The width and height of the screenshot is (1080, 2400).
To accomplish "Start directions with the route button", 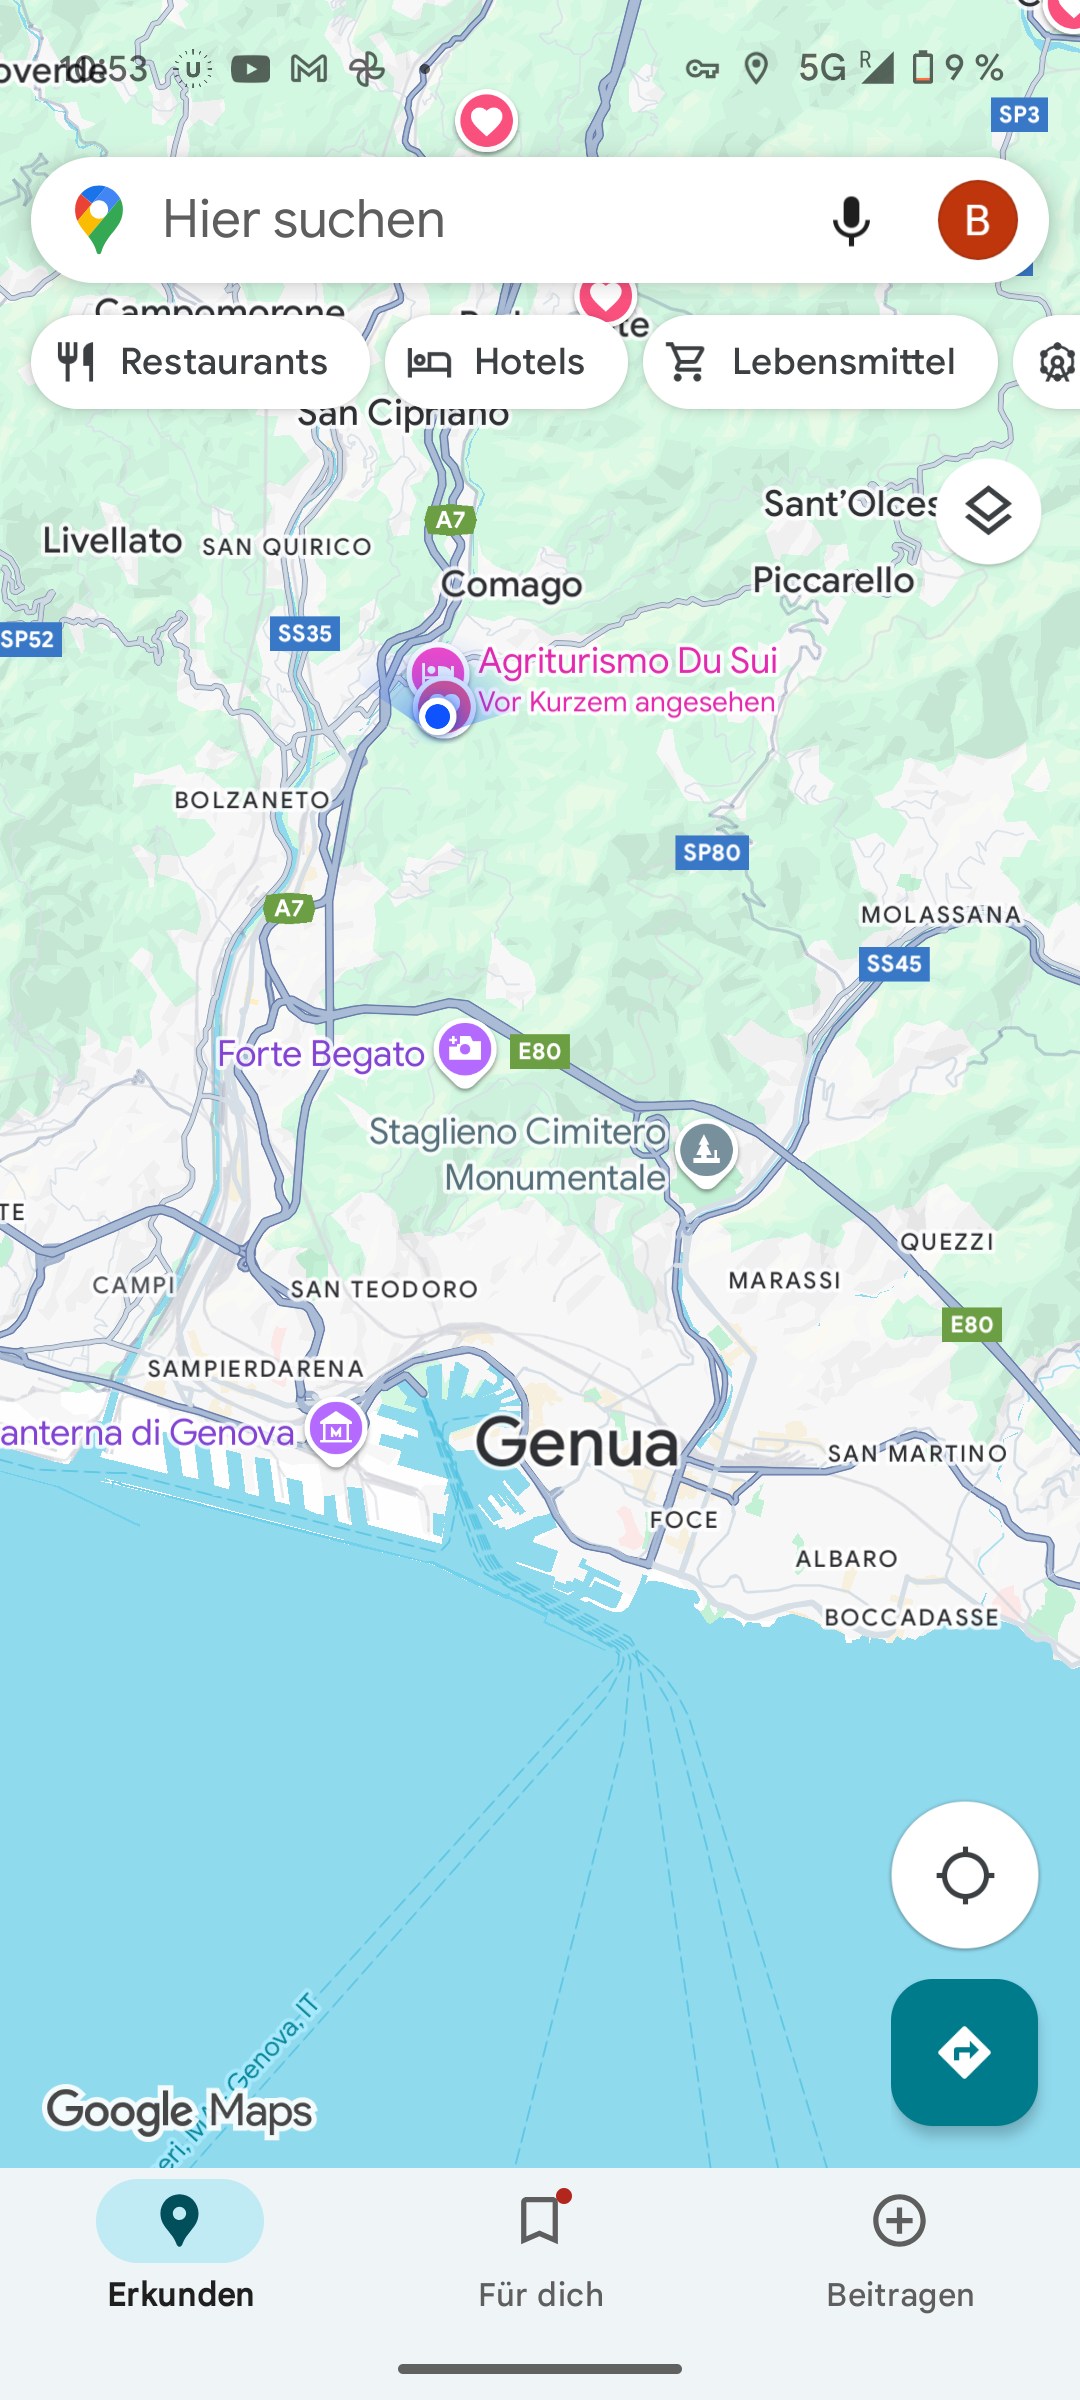I will pyautogui.click(x=964, y=2052).
